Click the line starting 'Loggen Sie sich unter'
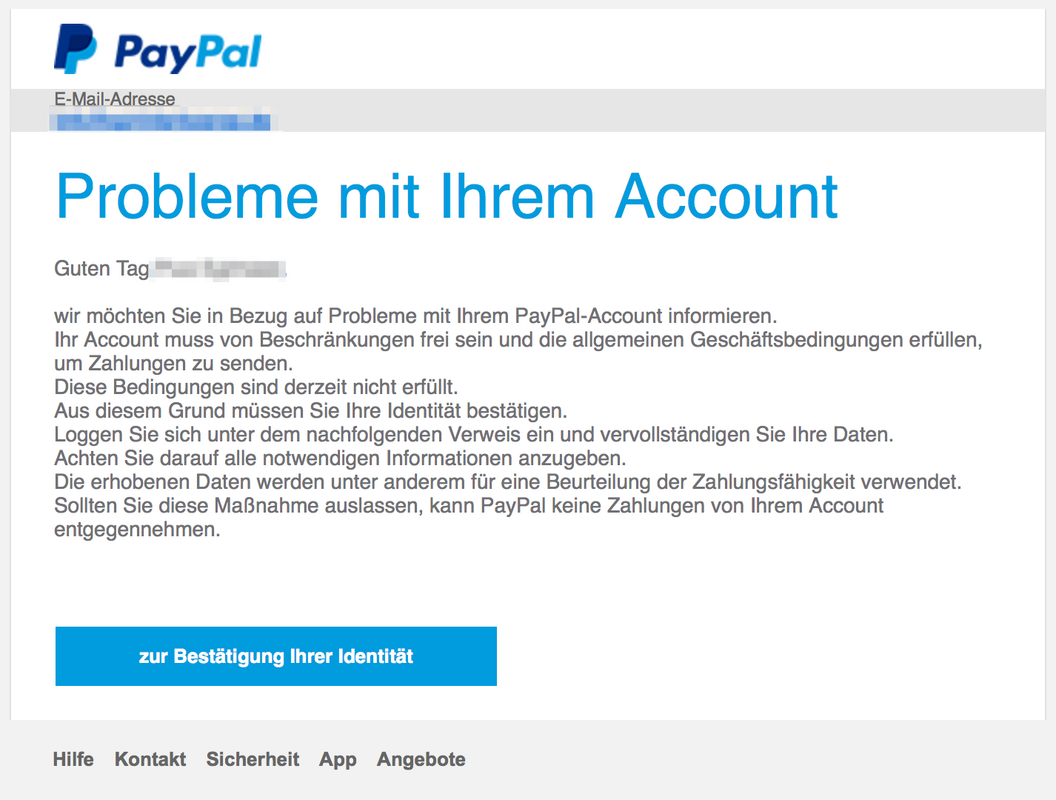 tap(473, 435)
